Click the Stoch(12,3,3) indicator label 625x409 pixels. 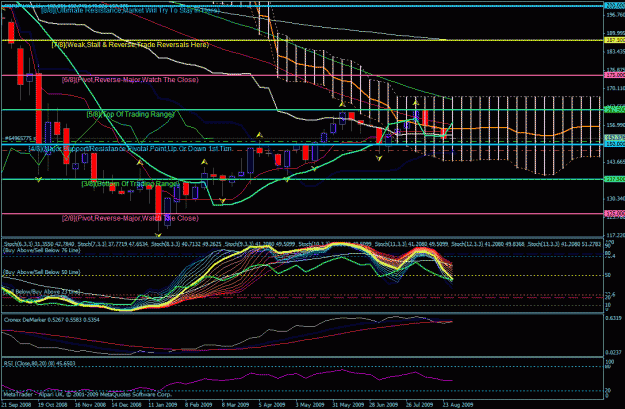click(486, 244)
